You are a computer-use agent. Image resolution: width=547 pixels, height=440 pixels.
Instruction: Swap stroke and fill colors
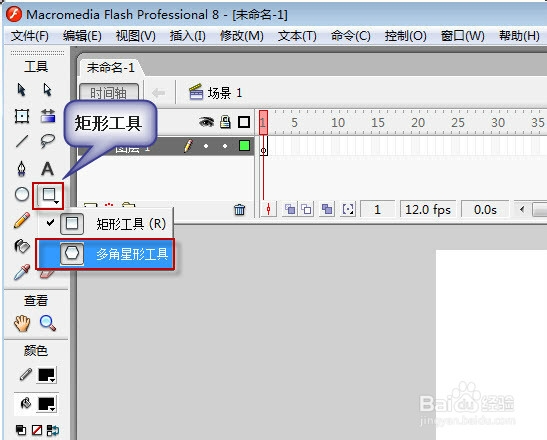53,430
